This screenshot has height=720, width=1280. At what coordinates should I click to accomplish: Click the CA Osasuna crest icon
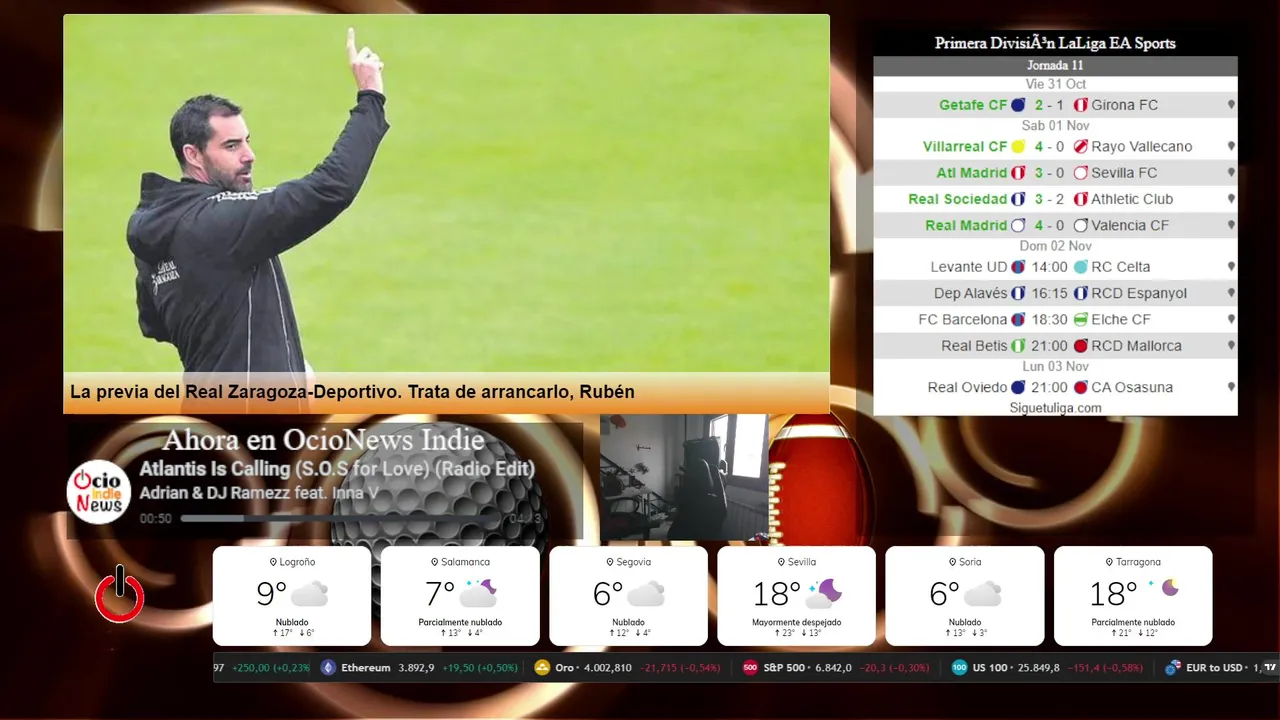(x=1080, y=387)
